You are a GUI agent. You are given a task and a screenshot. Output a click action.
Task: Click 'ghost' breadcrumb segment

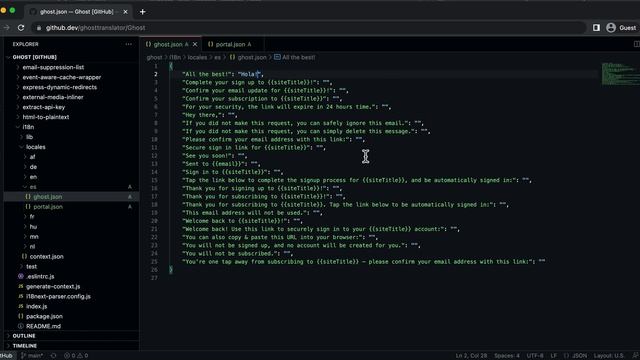coord(154,58)
